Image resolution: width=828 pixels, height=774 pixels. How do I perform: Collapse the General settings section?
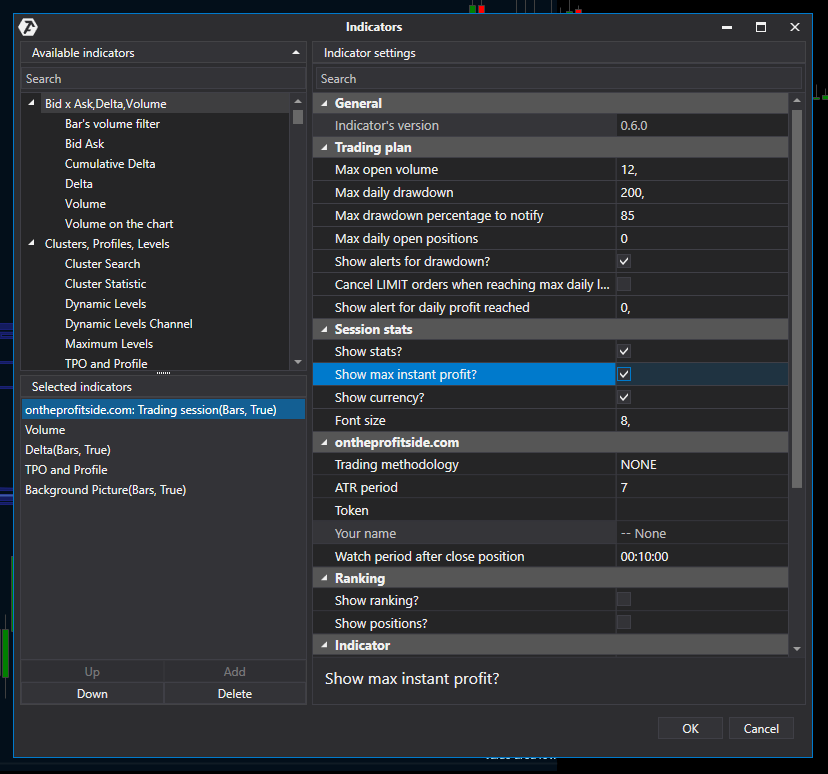click(324, 103)
